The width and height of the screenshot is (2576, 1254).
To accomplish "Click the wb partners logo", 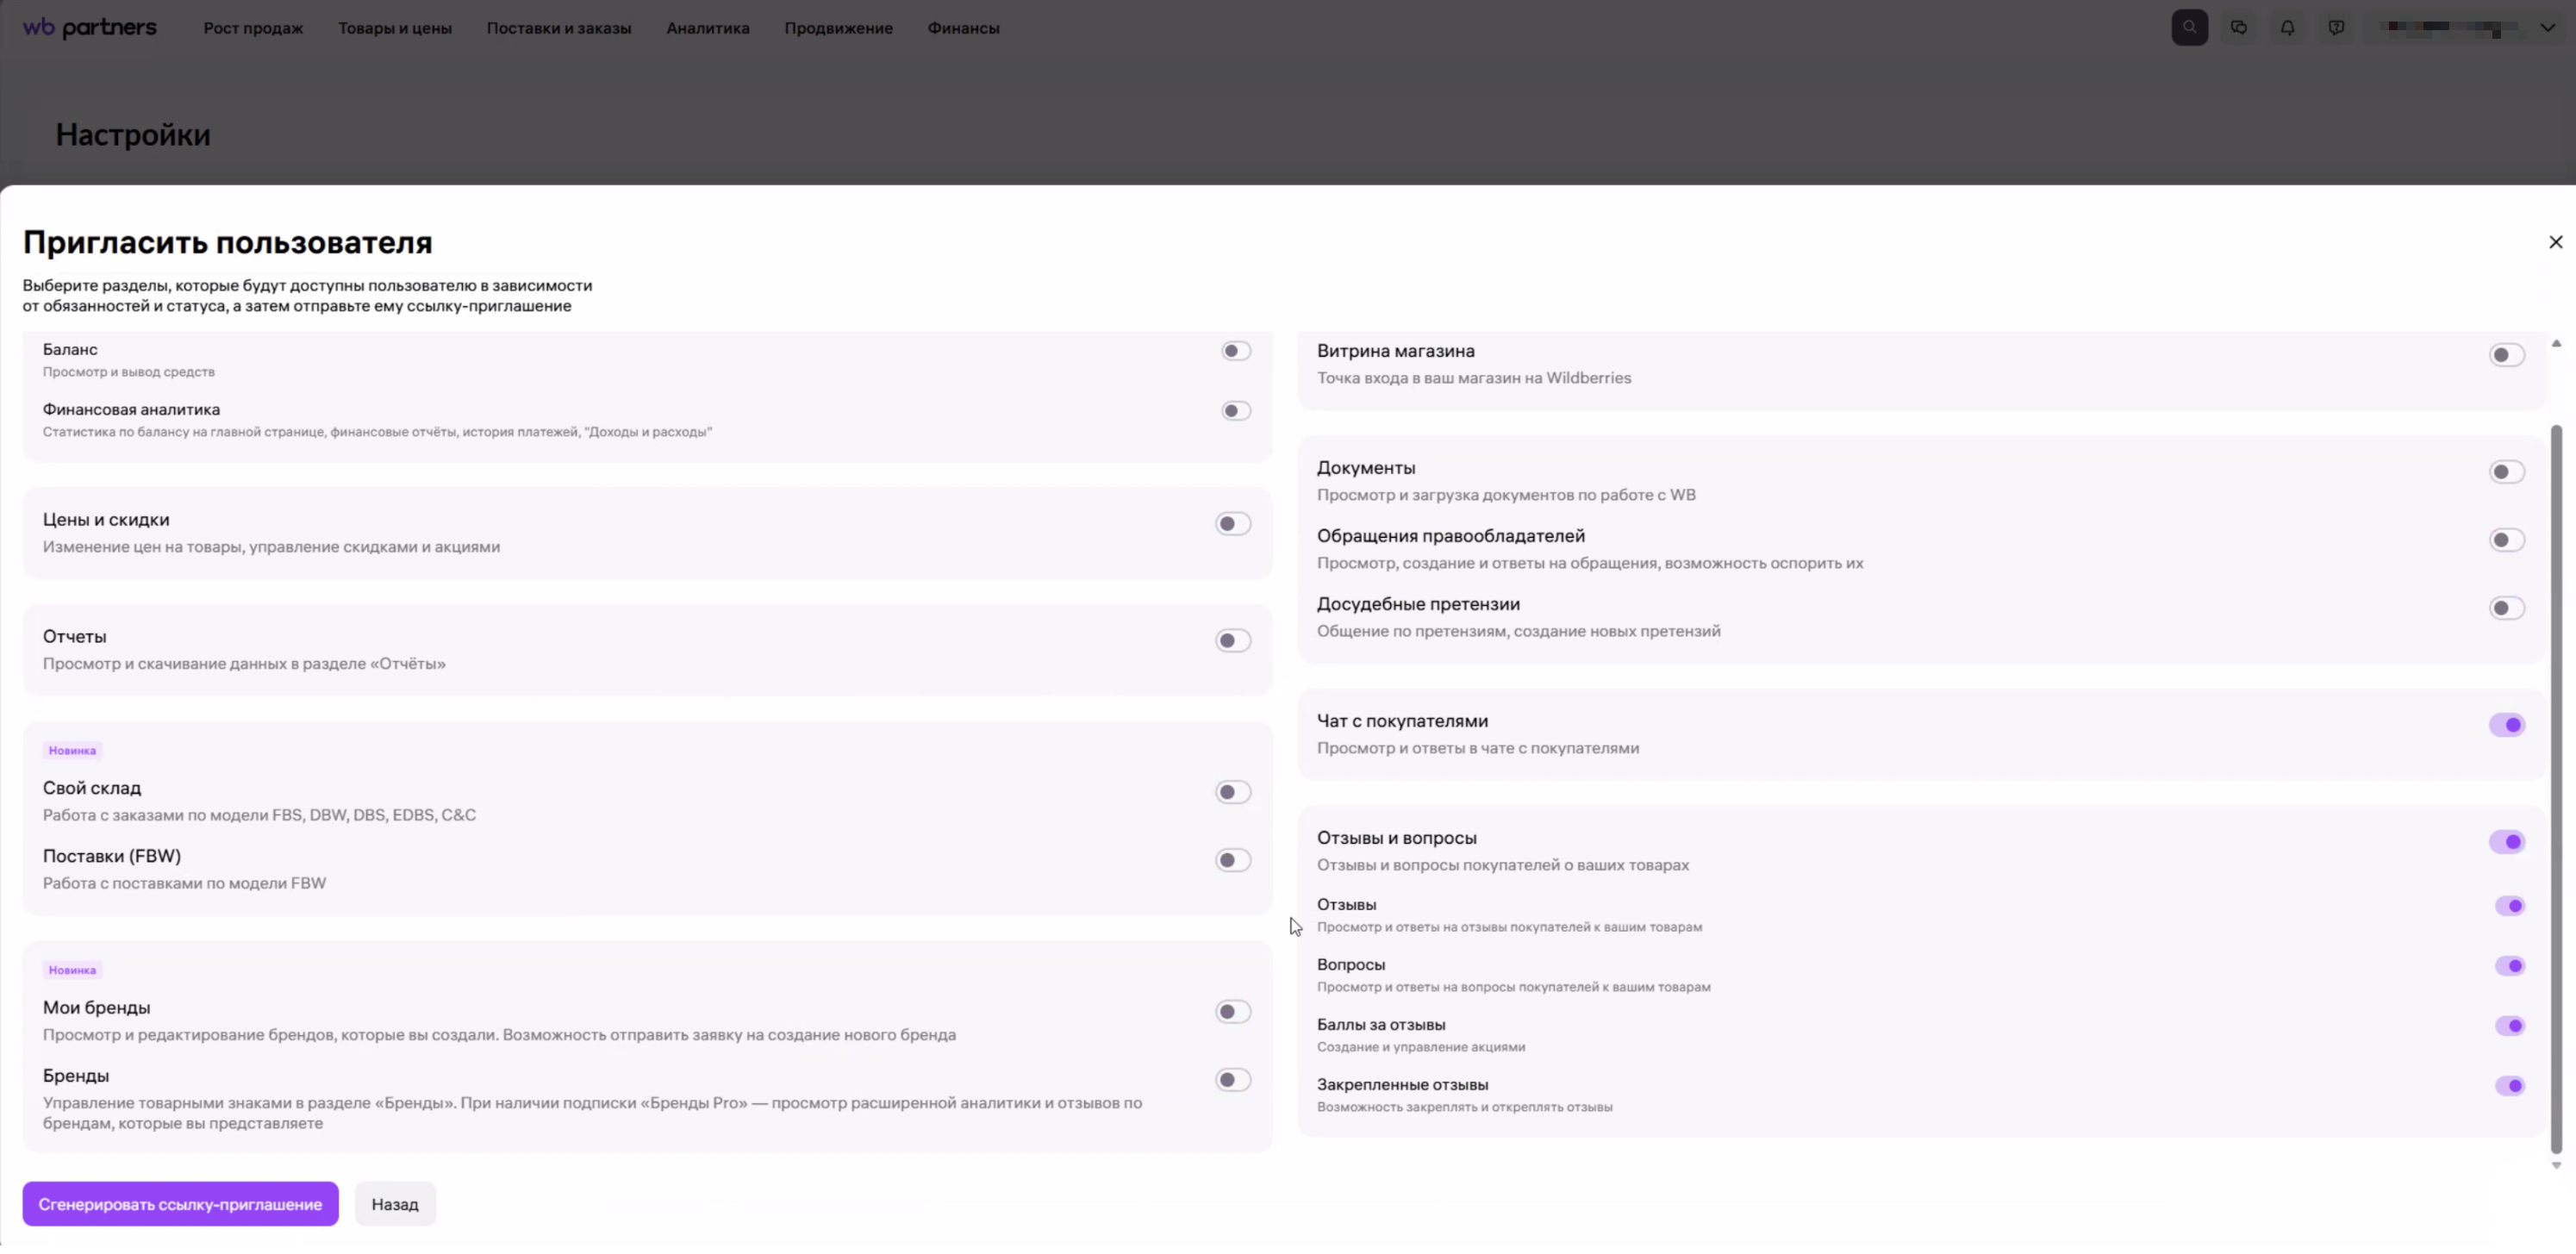I will pos(89,28).
